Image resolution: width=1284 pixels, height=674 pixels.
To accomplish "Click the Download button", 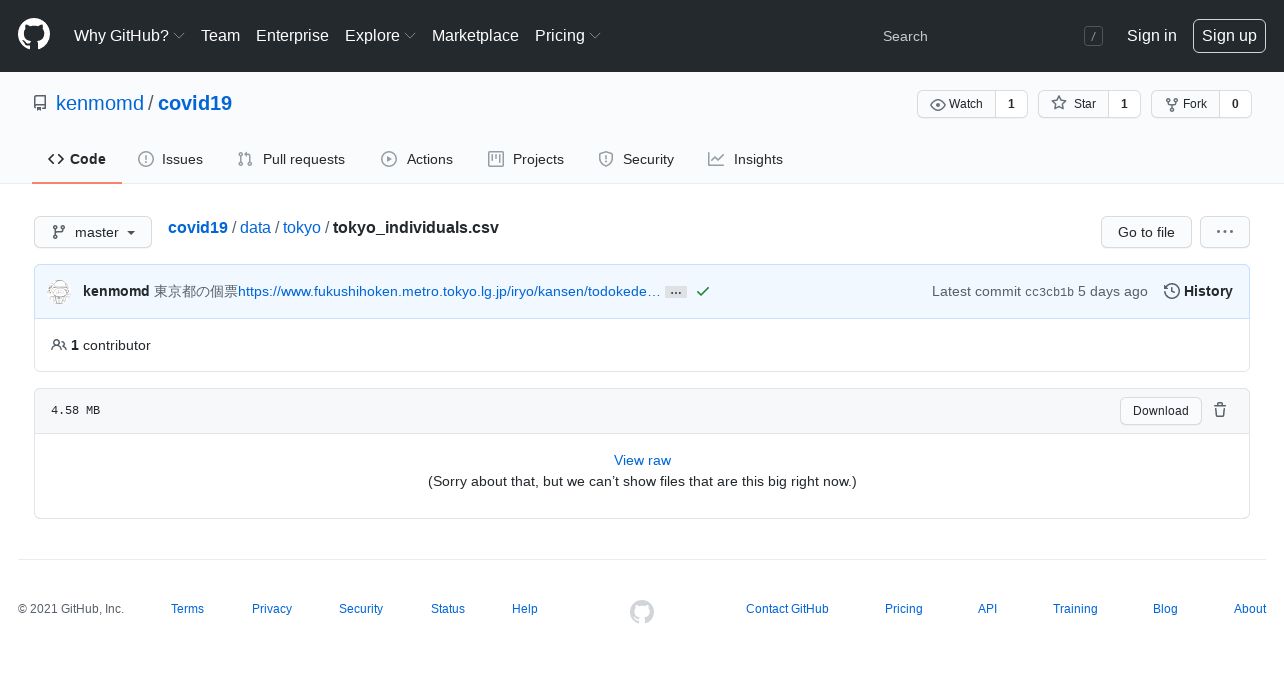I will (x=1161, y=411).
